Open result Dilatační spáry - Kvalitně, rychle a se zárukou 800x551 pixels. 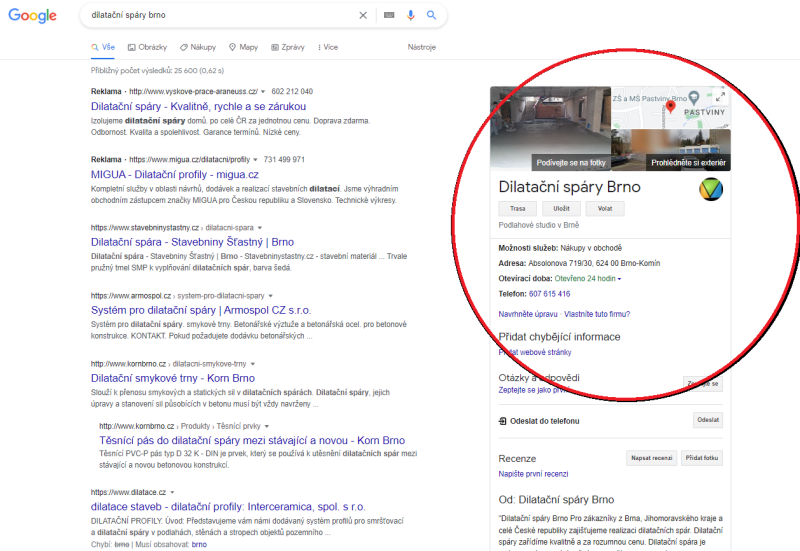pyautogui.click(x=198, y=106)
